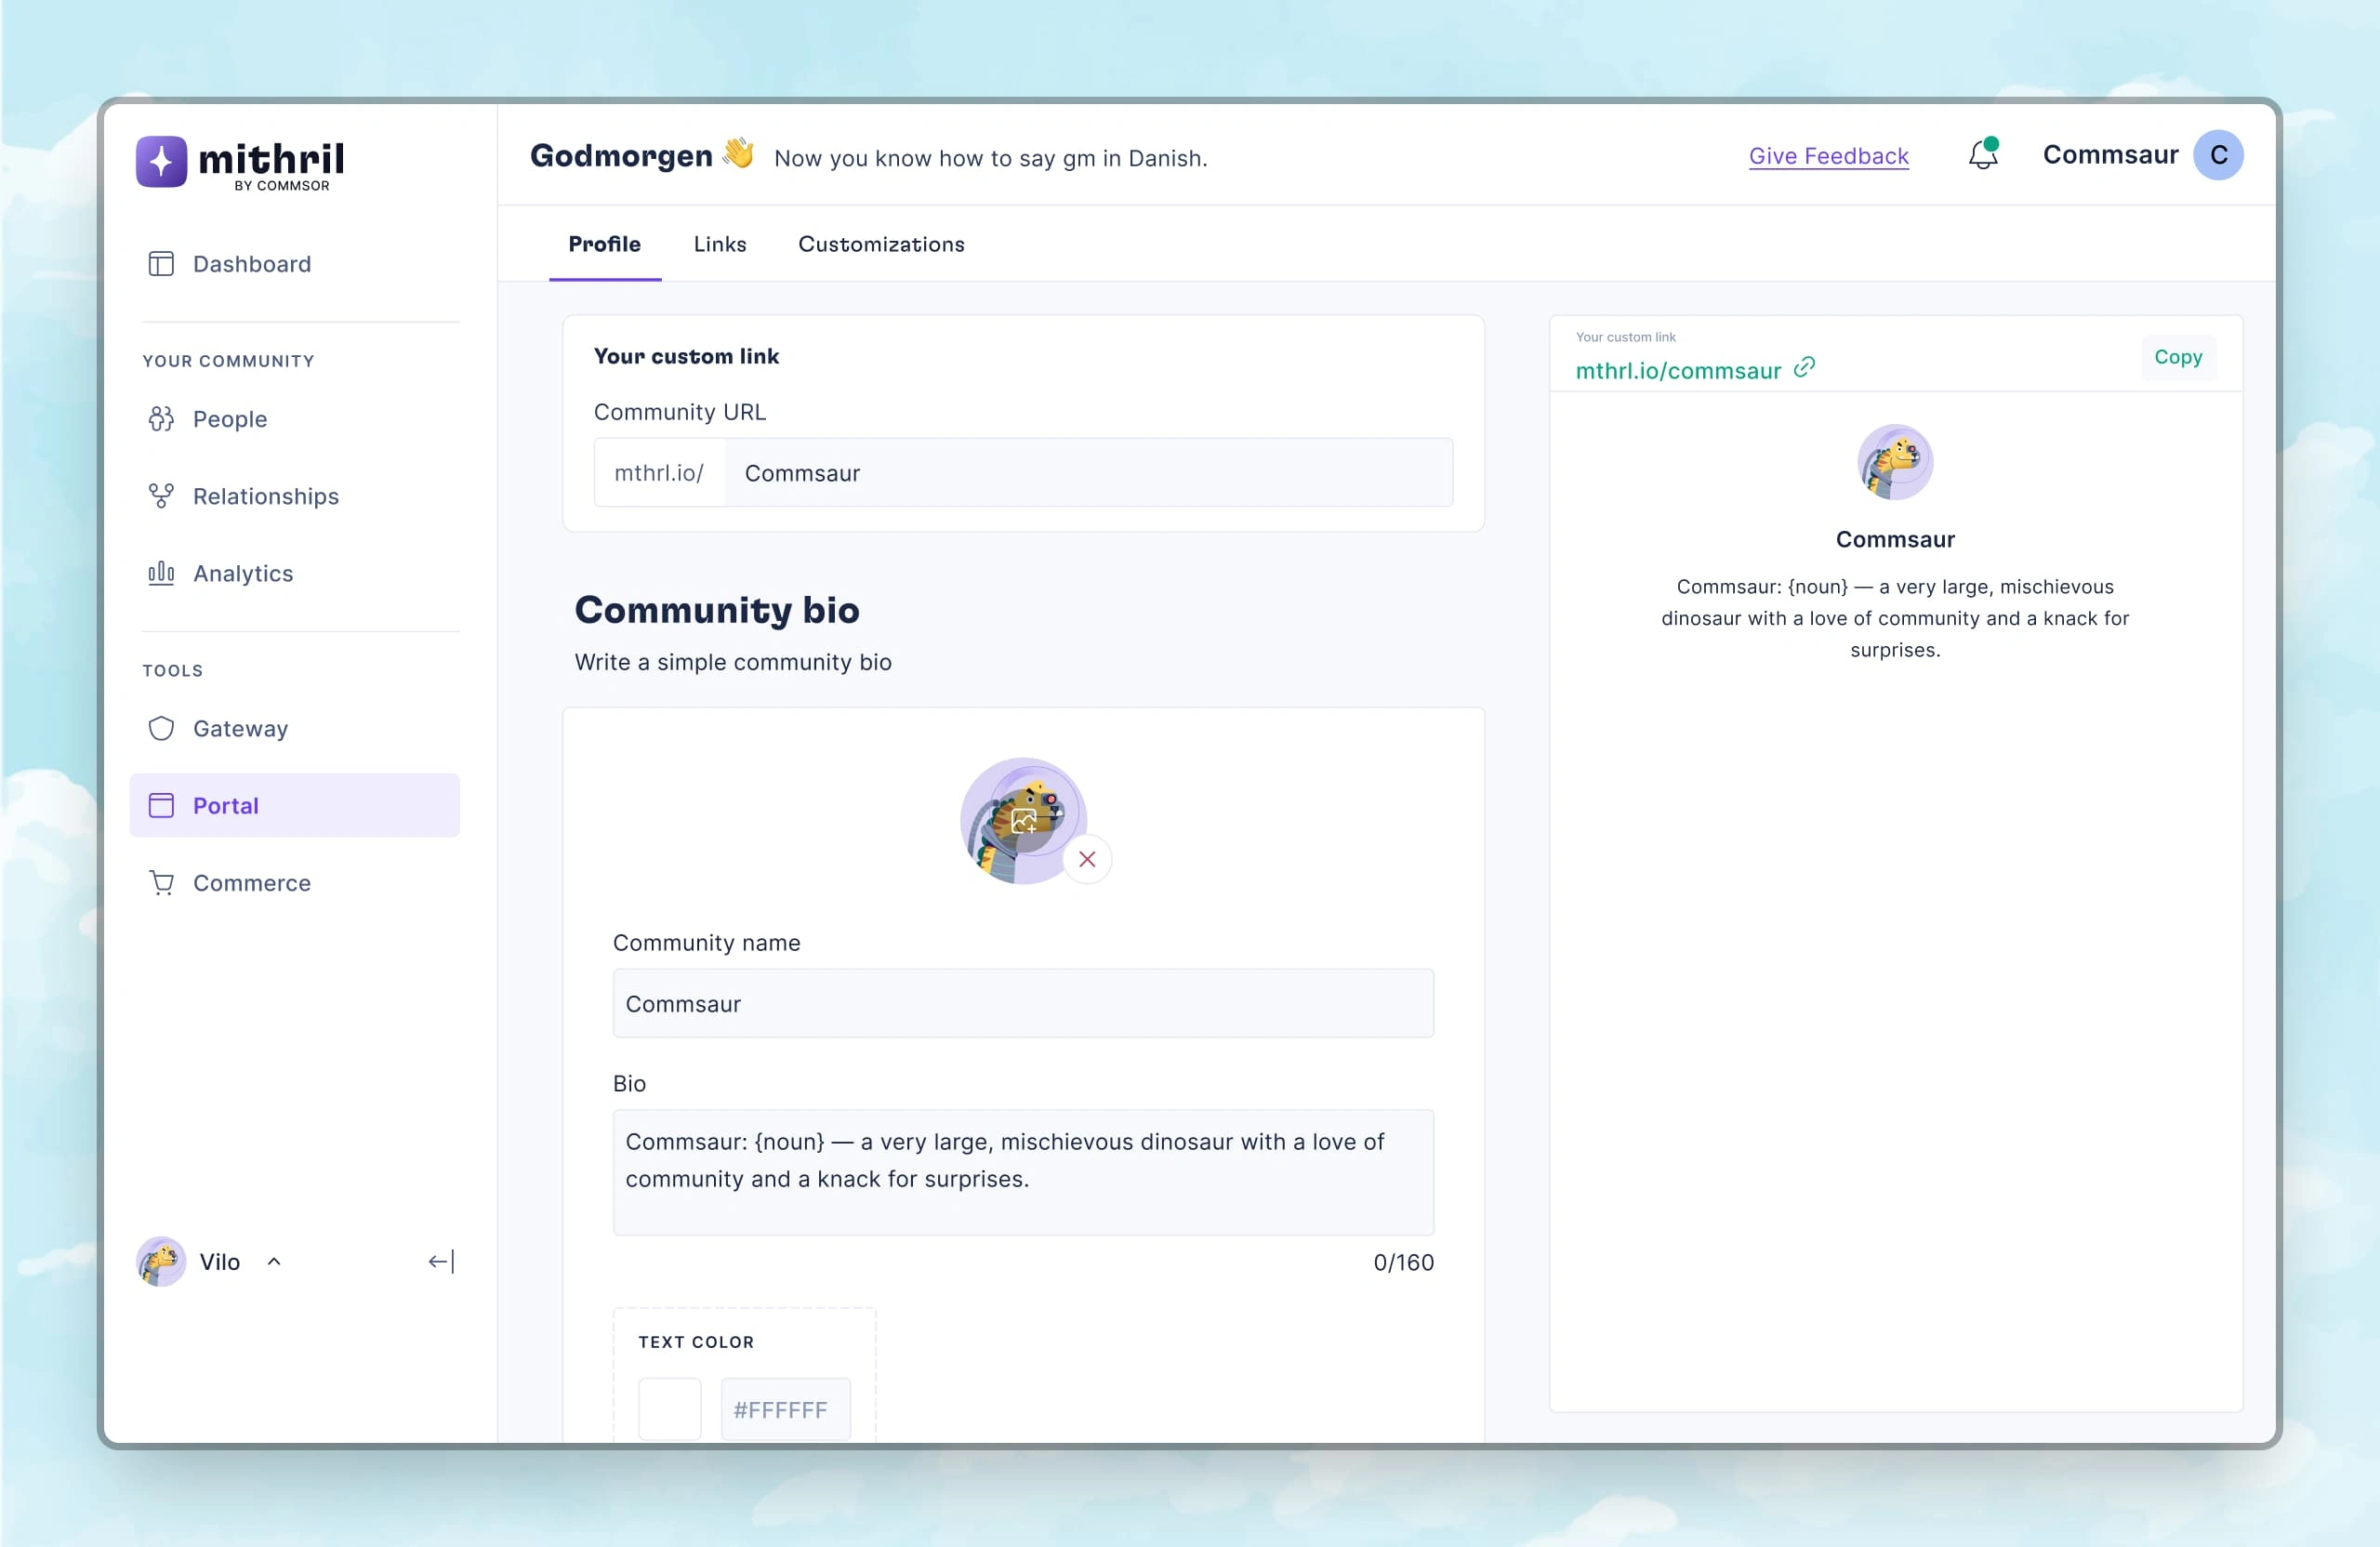Switch to the Customizations tab
This screenshot has width=2380, height=1547.
point(879,243)
